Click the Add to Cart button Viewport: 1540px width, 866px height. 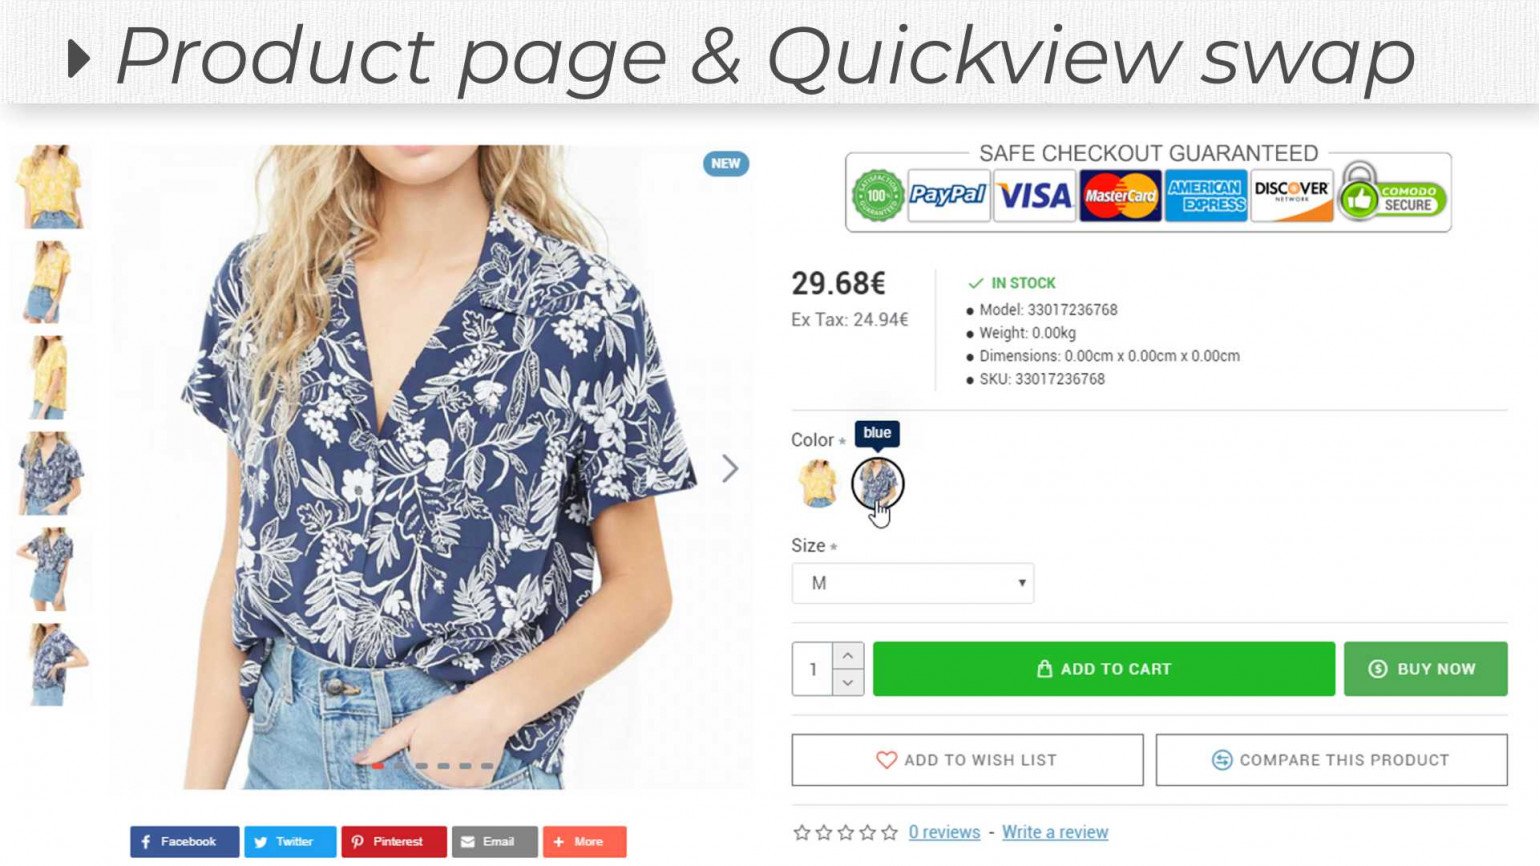coord(1103,669)
